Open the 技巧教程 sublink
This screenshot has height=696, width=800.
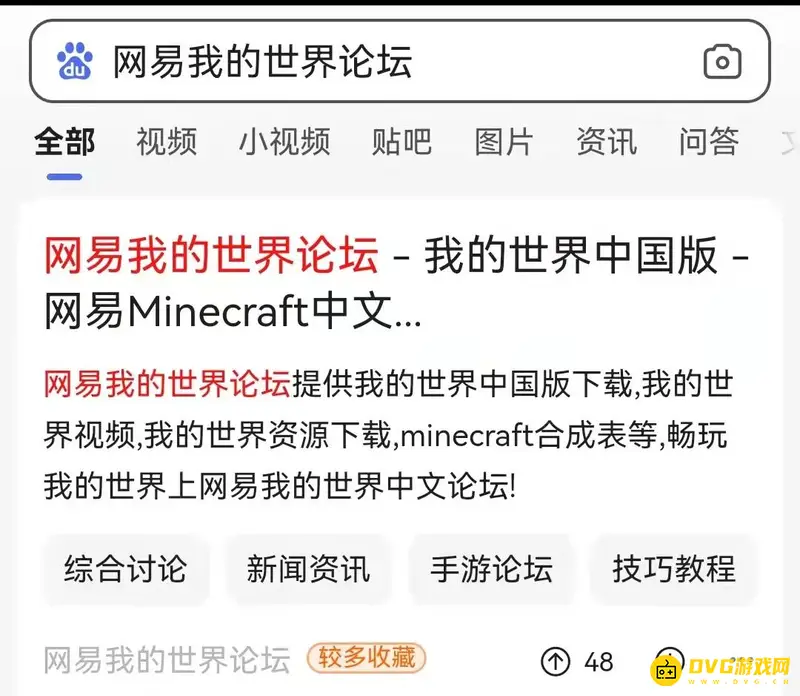[674, 569]
